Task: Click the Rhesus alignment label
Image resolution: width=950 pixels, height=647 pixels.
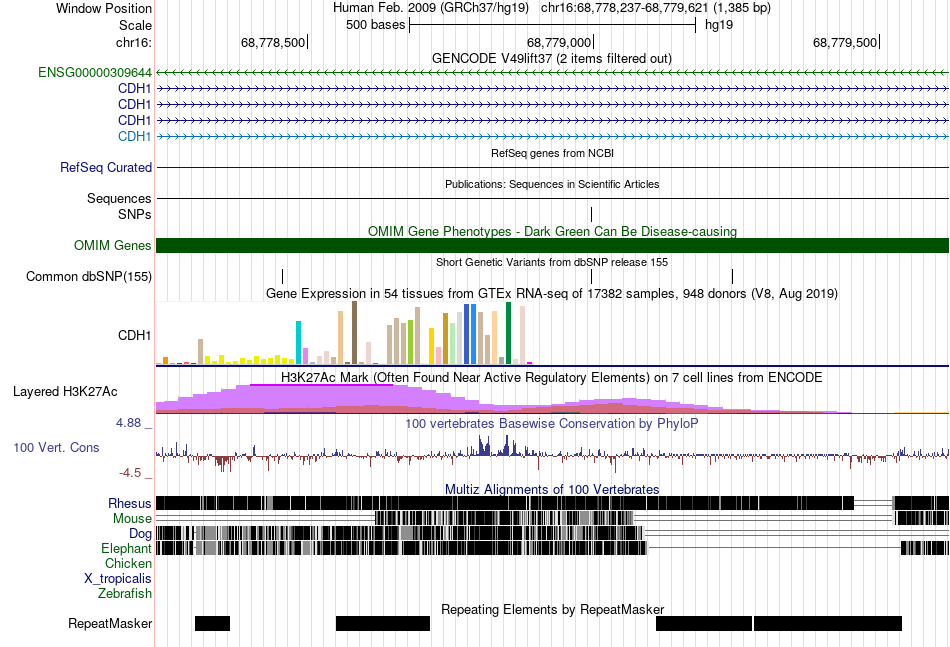Action: [130, 503]
